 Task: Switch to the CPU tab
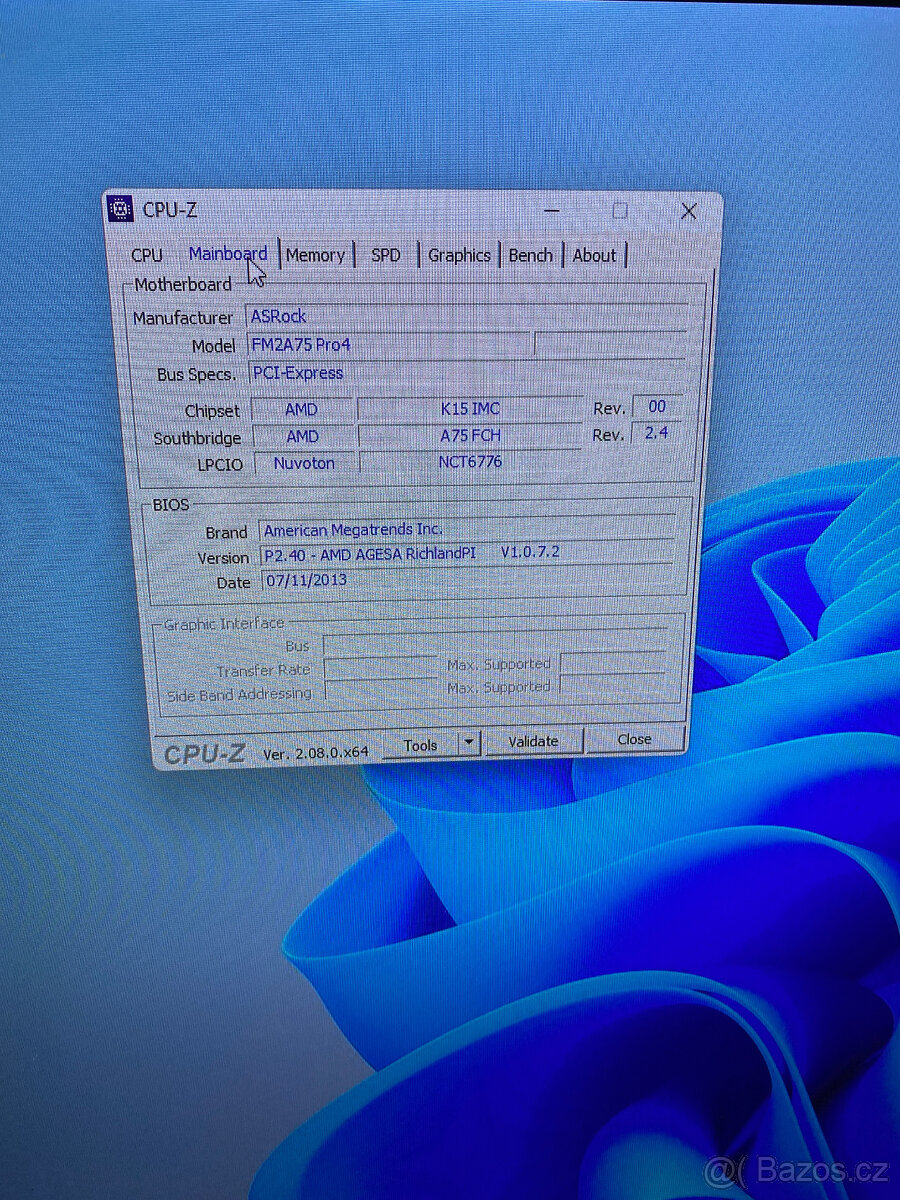(x=148, y=255)
